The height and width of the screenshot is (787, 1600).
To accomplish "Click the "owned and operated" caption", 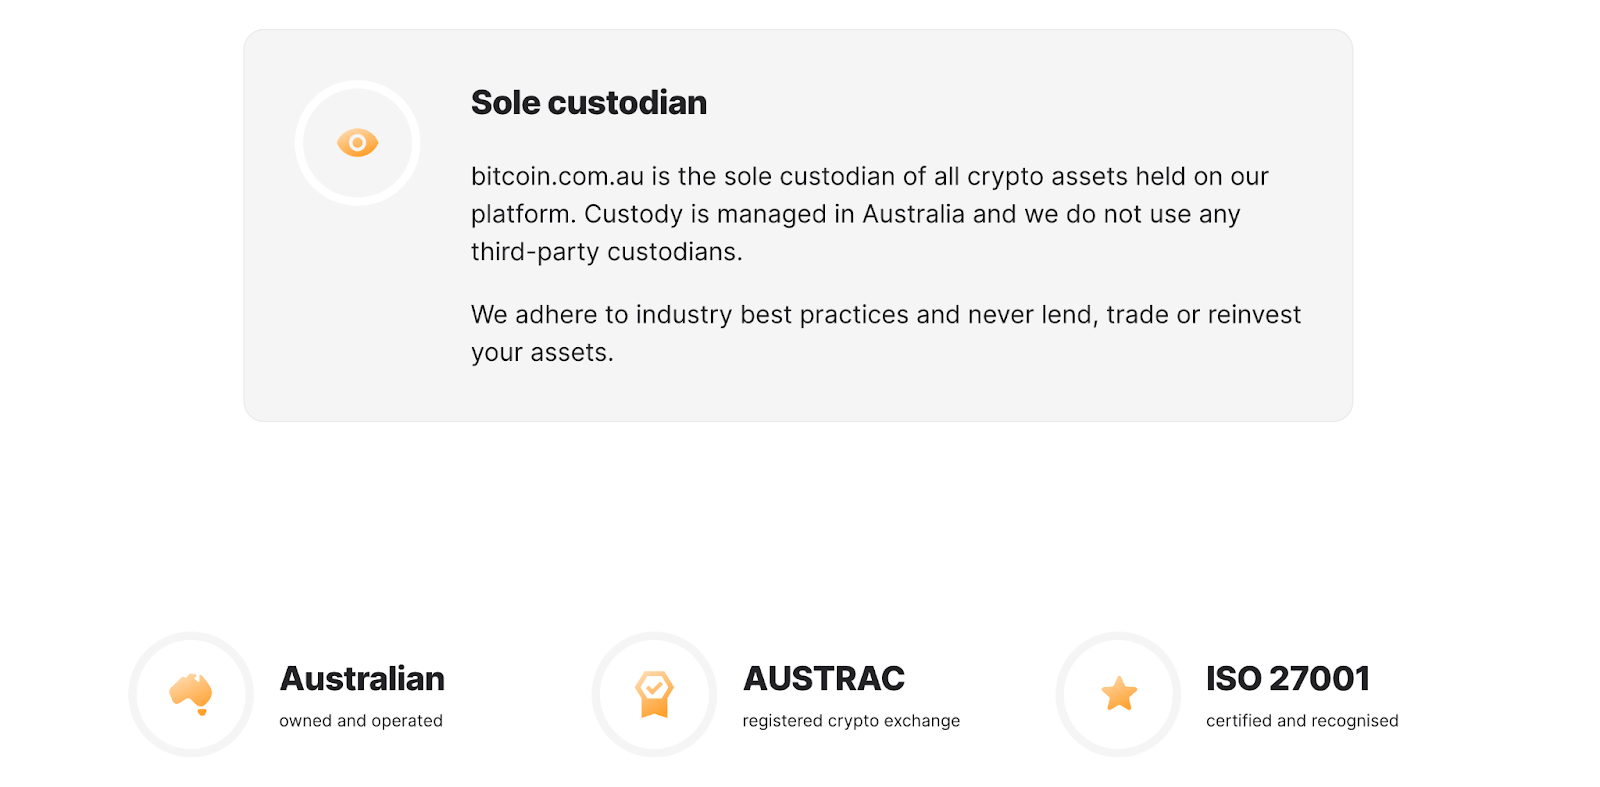I will coord(360,721).
